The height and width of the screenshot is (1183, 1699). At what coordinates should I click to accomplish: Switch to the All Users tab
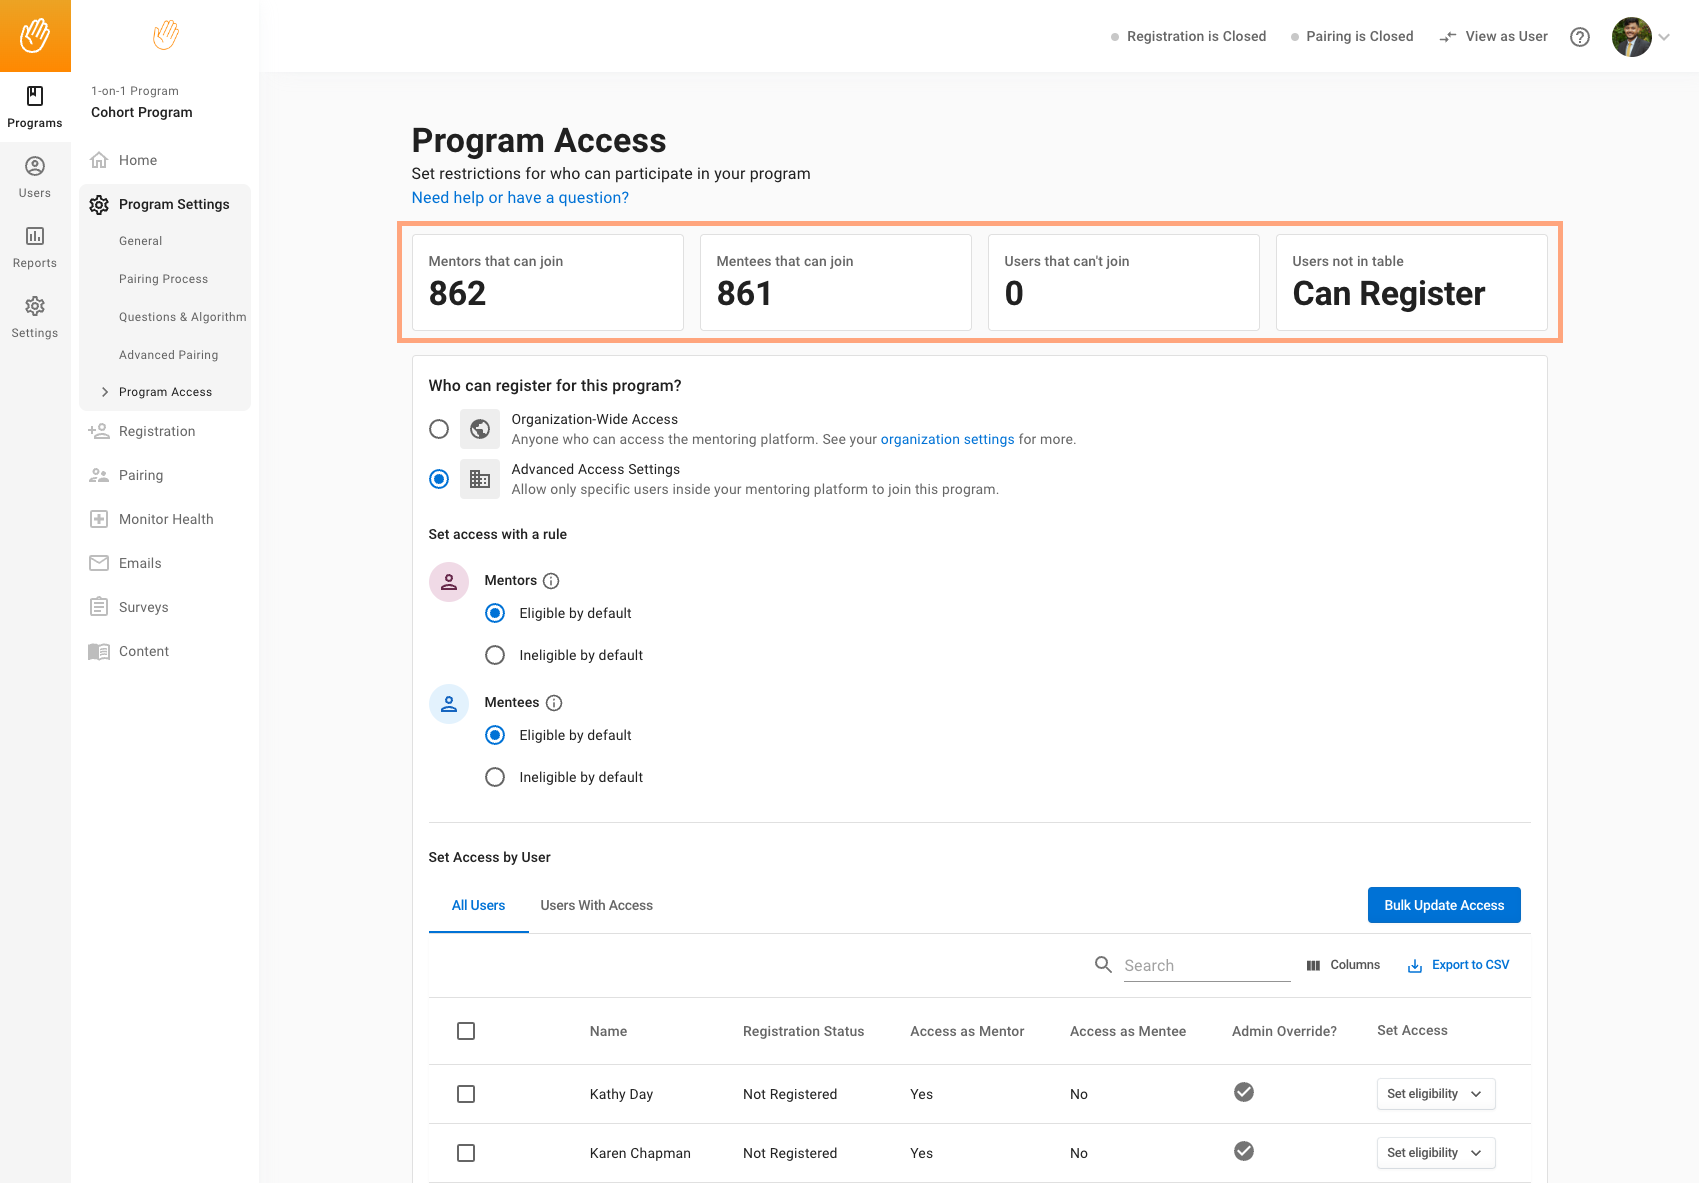coord(478,906)
